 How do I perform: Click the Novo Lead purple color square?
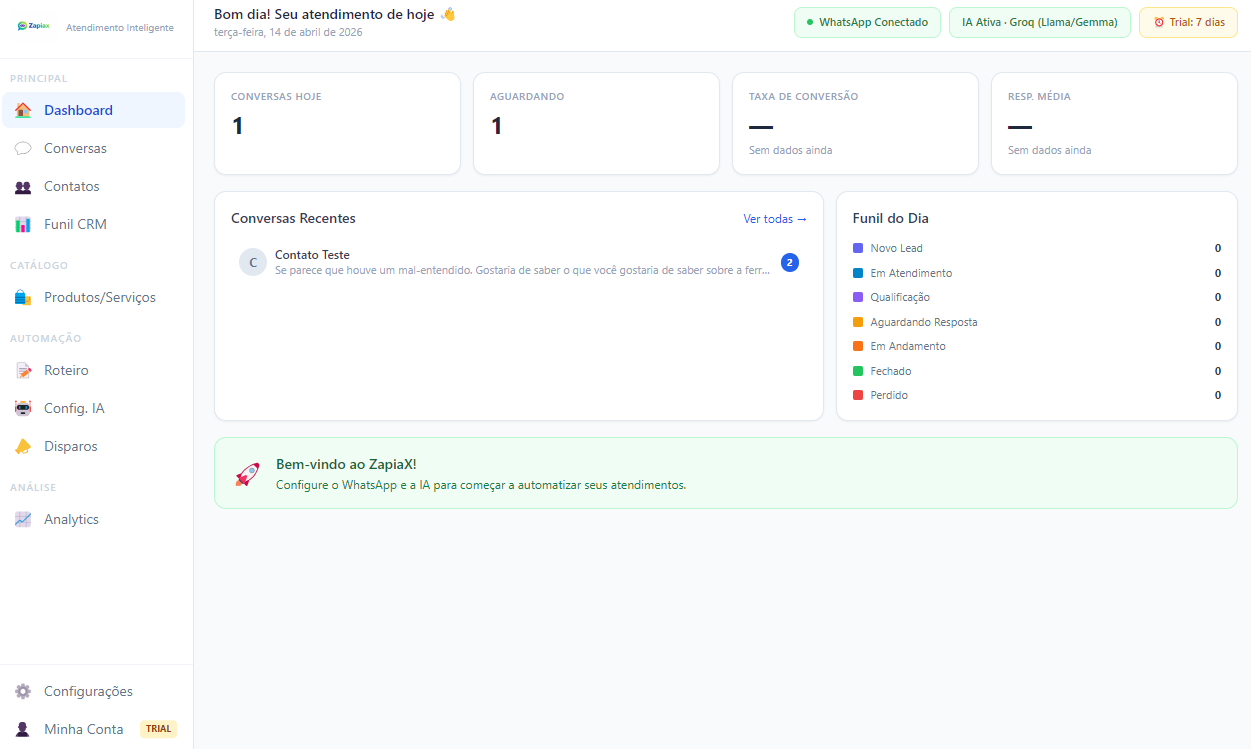(x=858, y=248)
